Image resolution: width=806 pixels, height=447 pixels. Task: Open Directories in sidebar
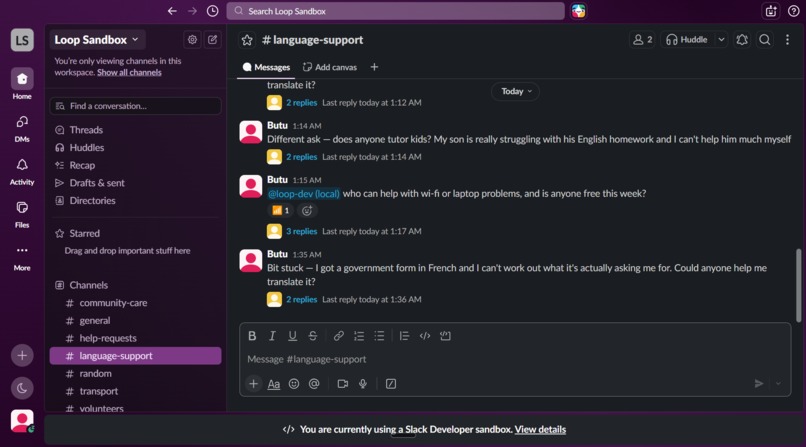135,200
